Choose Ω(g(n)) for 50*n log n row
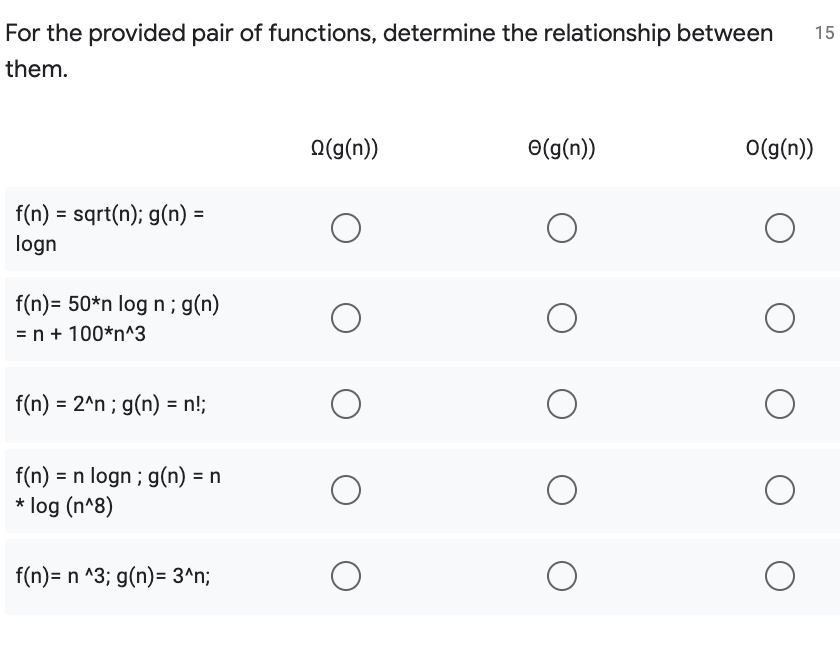This screenshot has height=646, width=840. (346, 318)
